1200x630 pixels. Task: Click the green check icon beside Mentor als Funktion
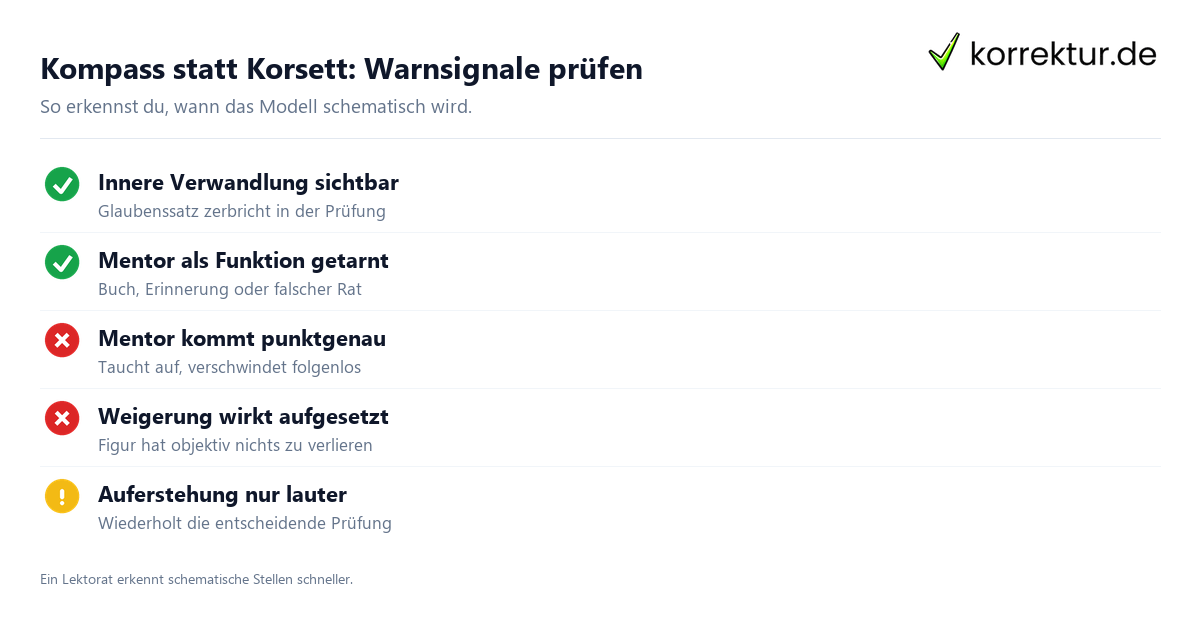click(62, 262)
